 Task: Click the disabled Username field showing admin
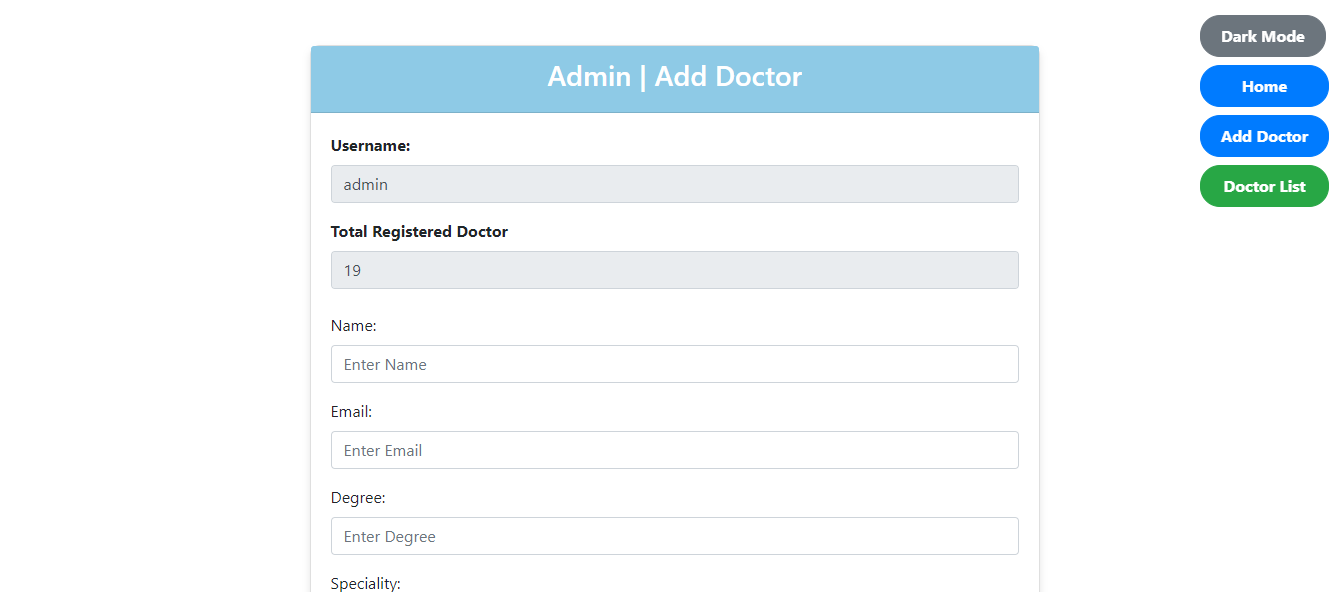tap(675, 184)
